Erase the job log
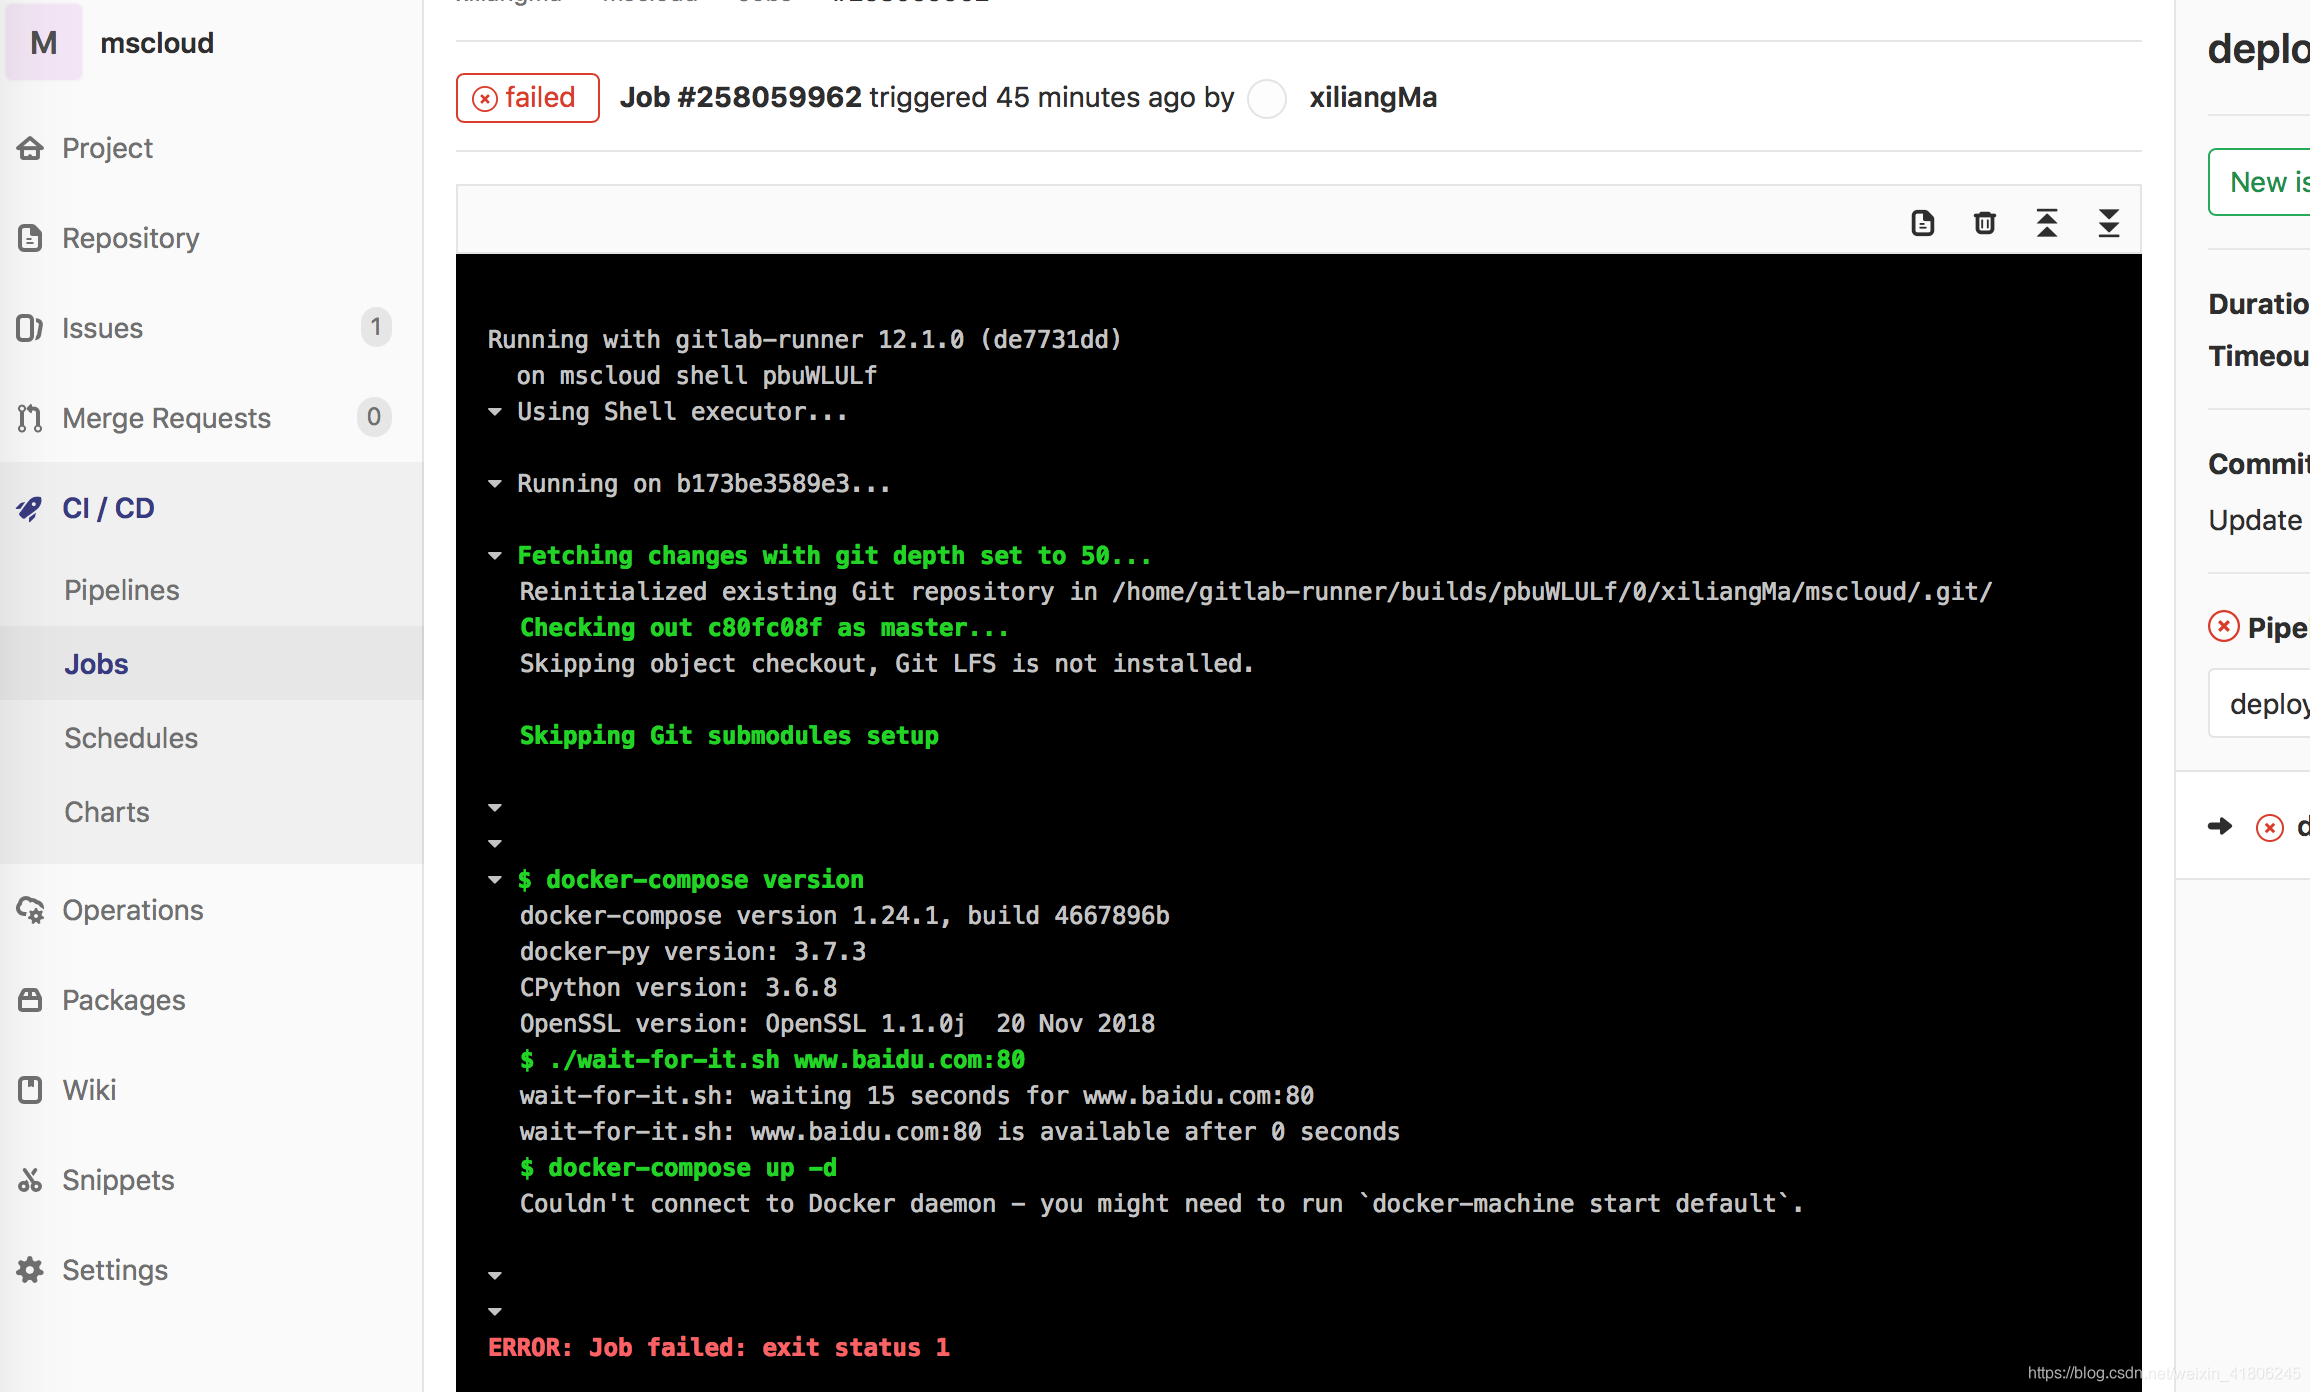 [1985, 222]
